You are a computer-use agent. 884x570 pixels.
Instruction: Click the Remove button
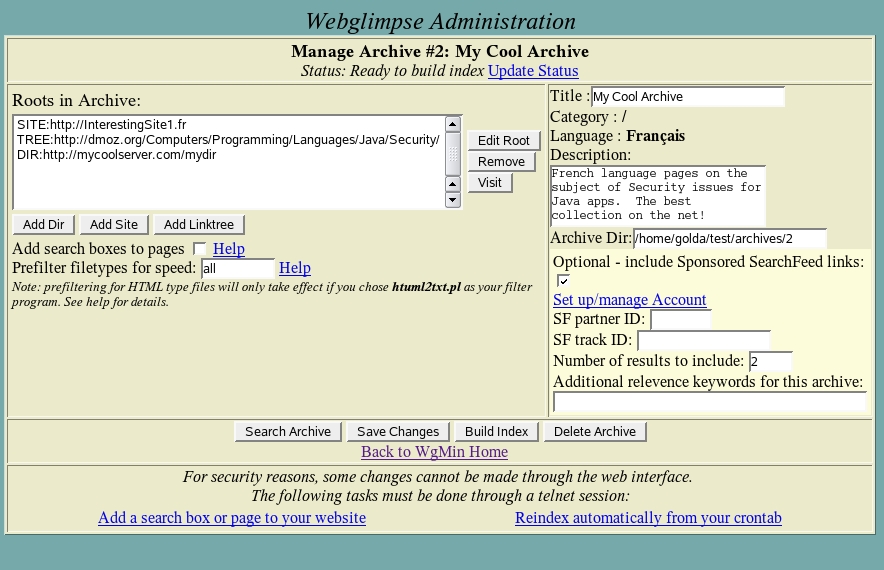(501, 162)
